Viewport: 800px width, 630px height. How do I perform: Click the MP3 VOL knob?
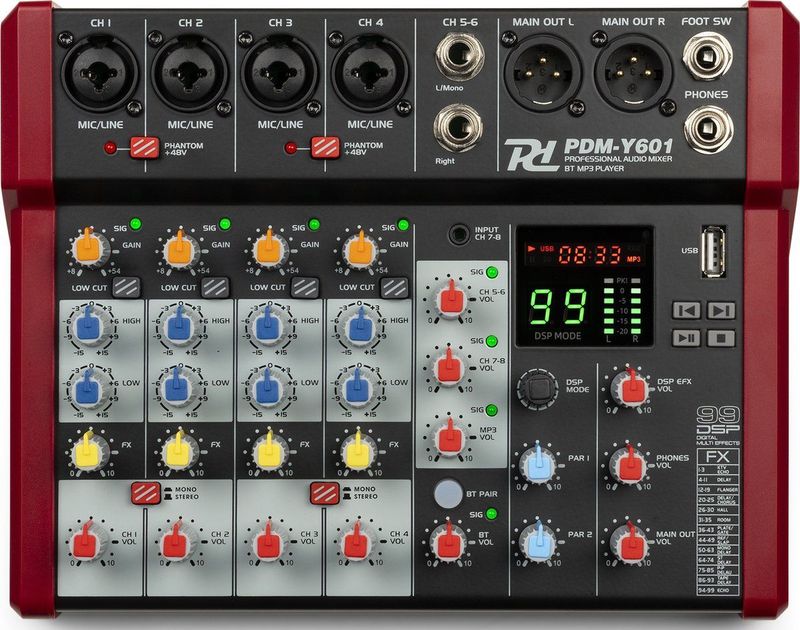pyautogui.click(x=449, y=438)
